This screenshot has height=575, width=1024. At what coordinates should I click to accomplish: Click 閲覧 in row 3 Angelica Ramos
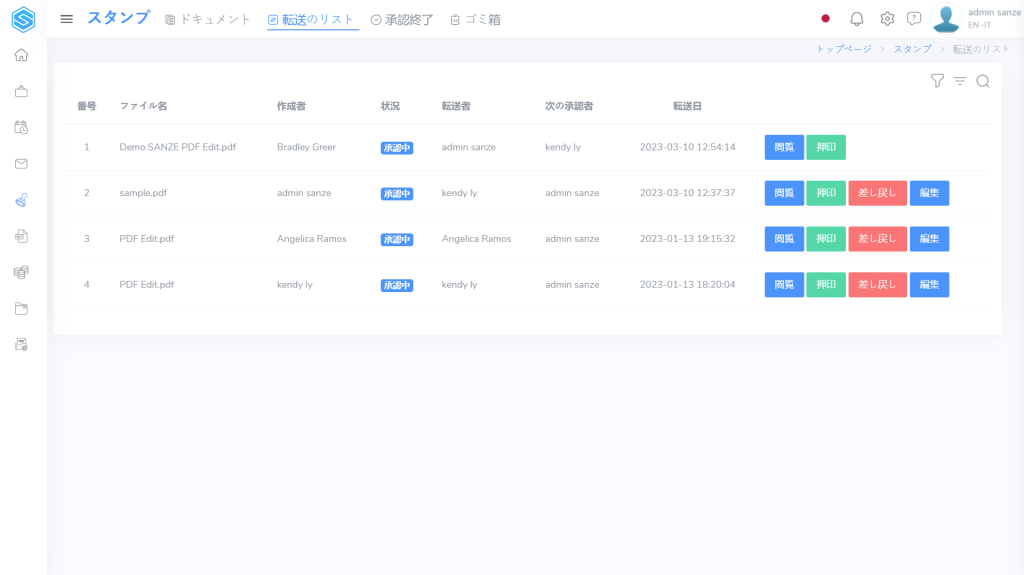784,239
